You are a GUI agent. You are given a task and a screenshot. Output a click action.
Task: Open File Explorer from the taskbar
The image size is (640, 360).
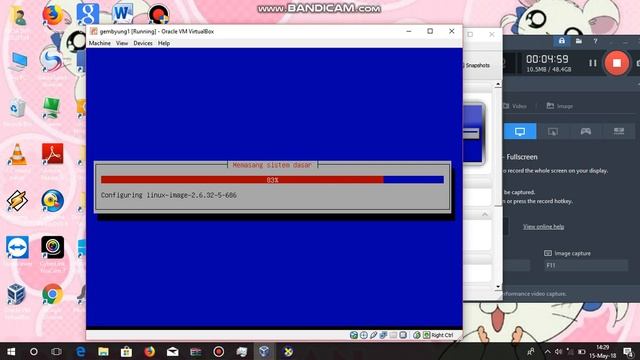click(x=103, y=351)
